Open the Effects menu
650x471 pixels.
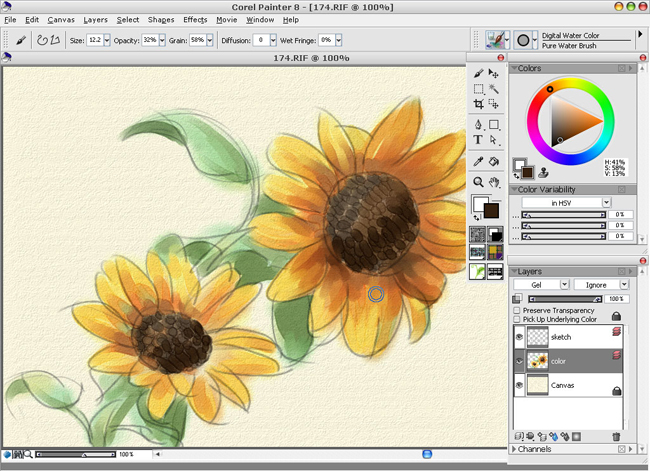click(195, 19)
